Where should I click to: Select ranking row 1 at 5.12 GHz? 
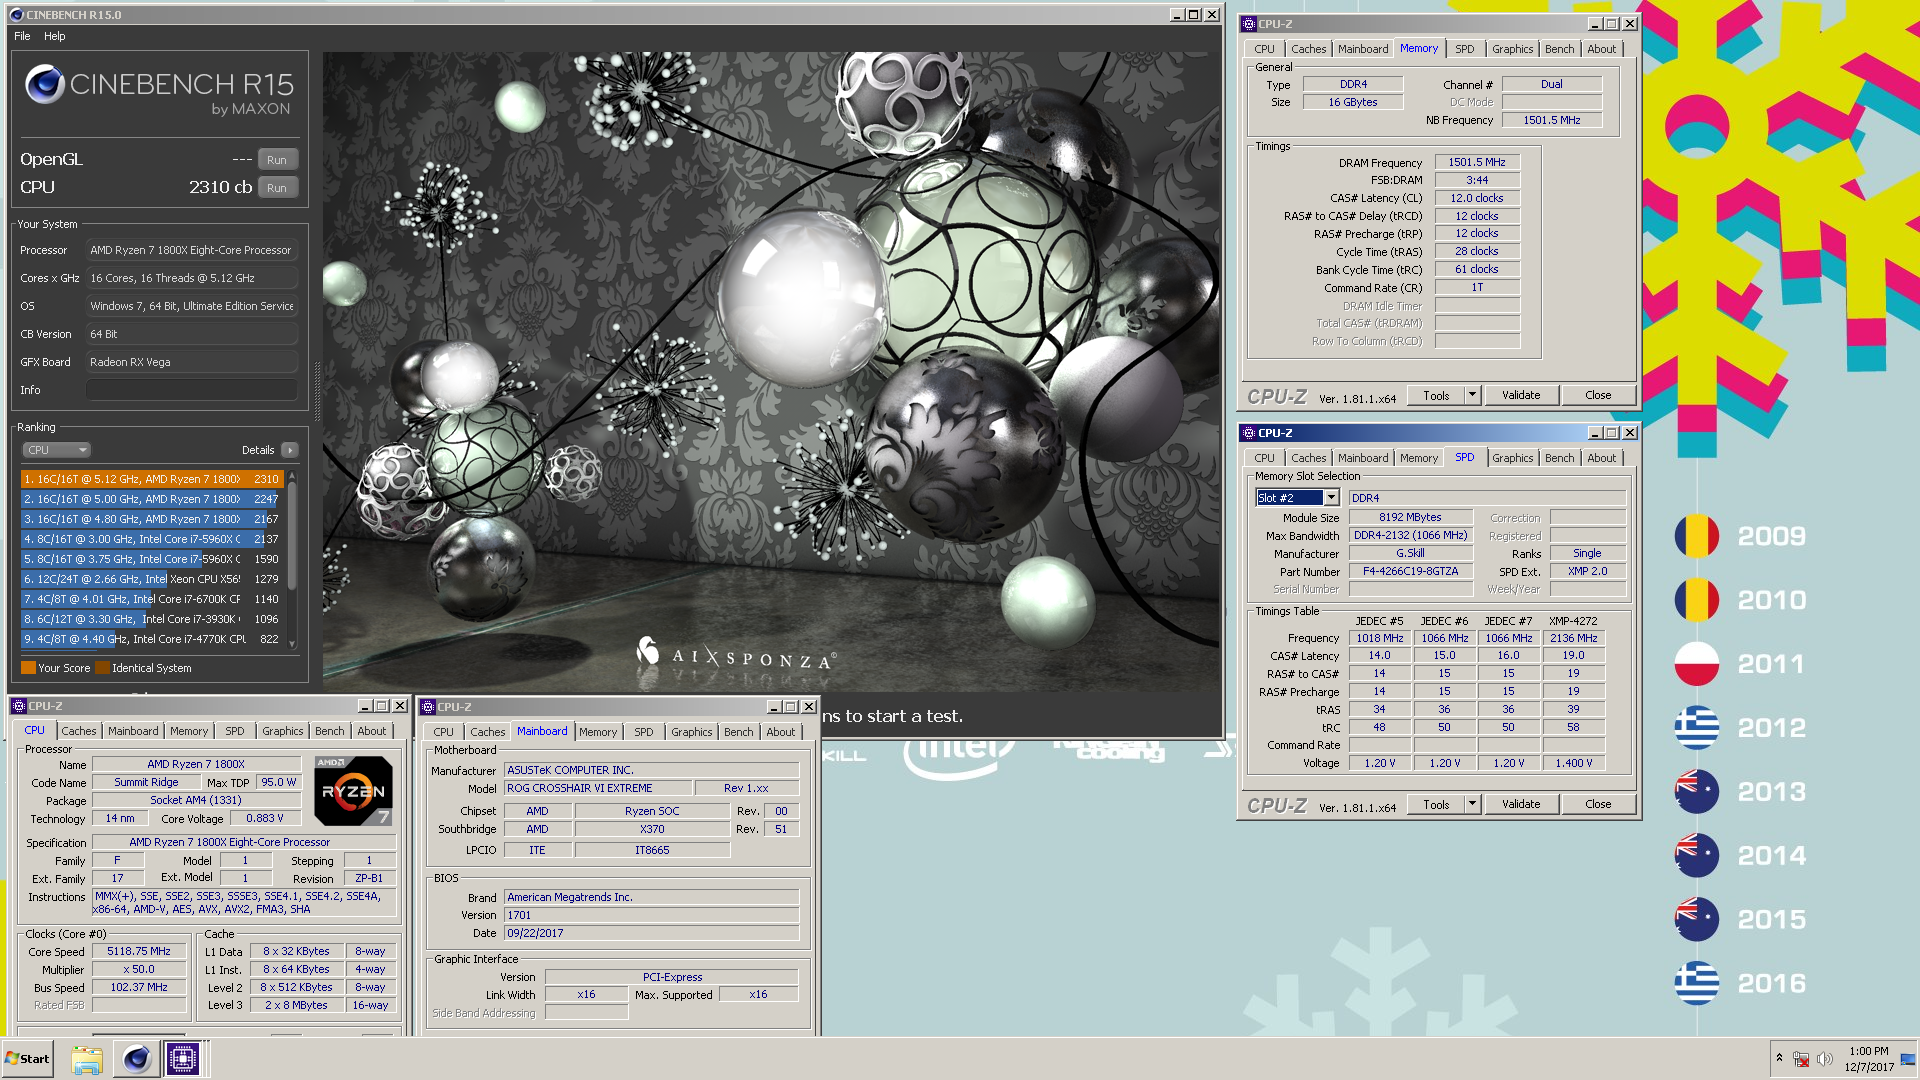click(152, 480)
